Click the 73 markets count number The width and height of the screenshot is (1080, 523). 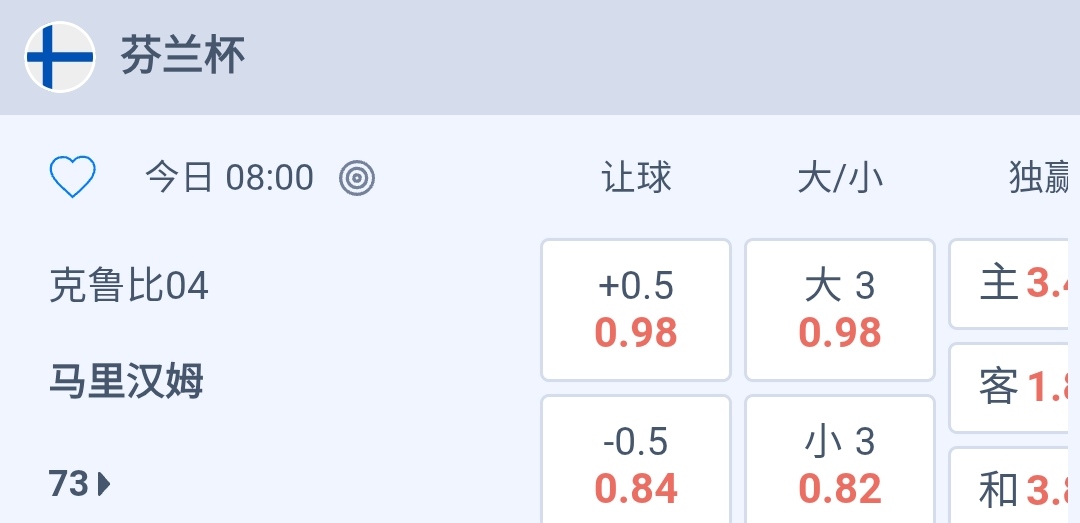tap(69, 485)
